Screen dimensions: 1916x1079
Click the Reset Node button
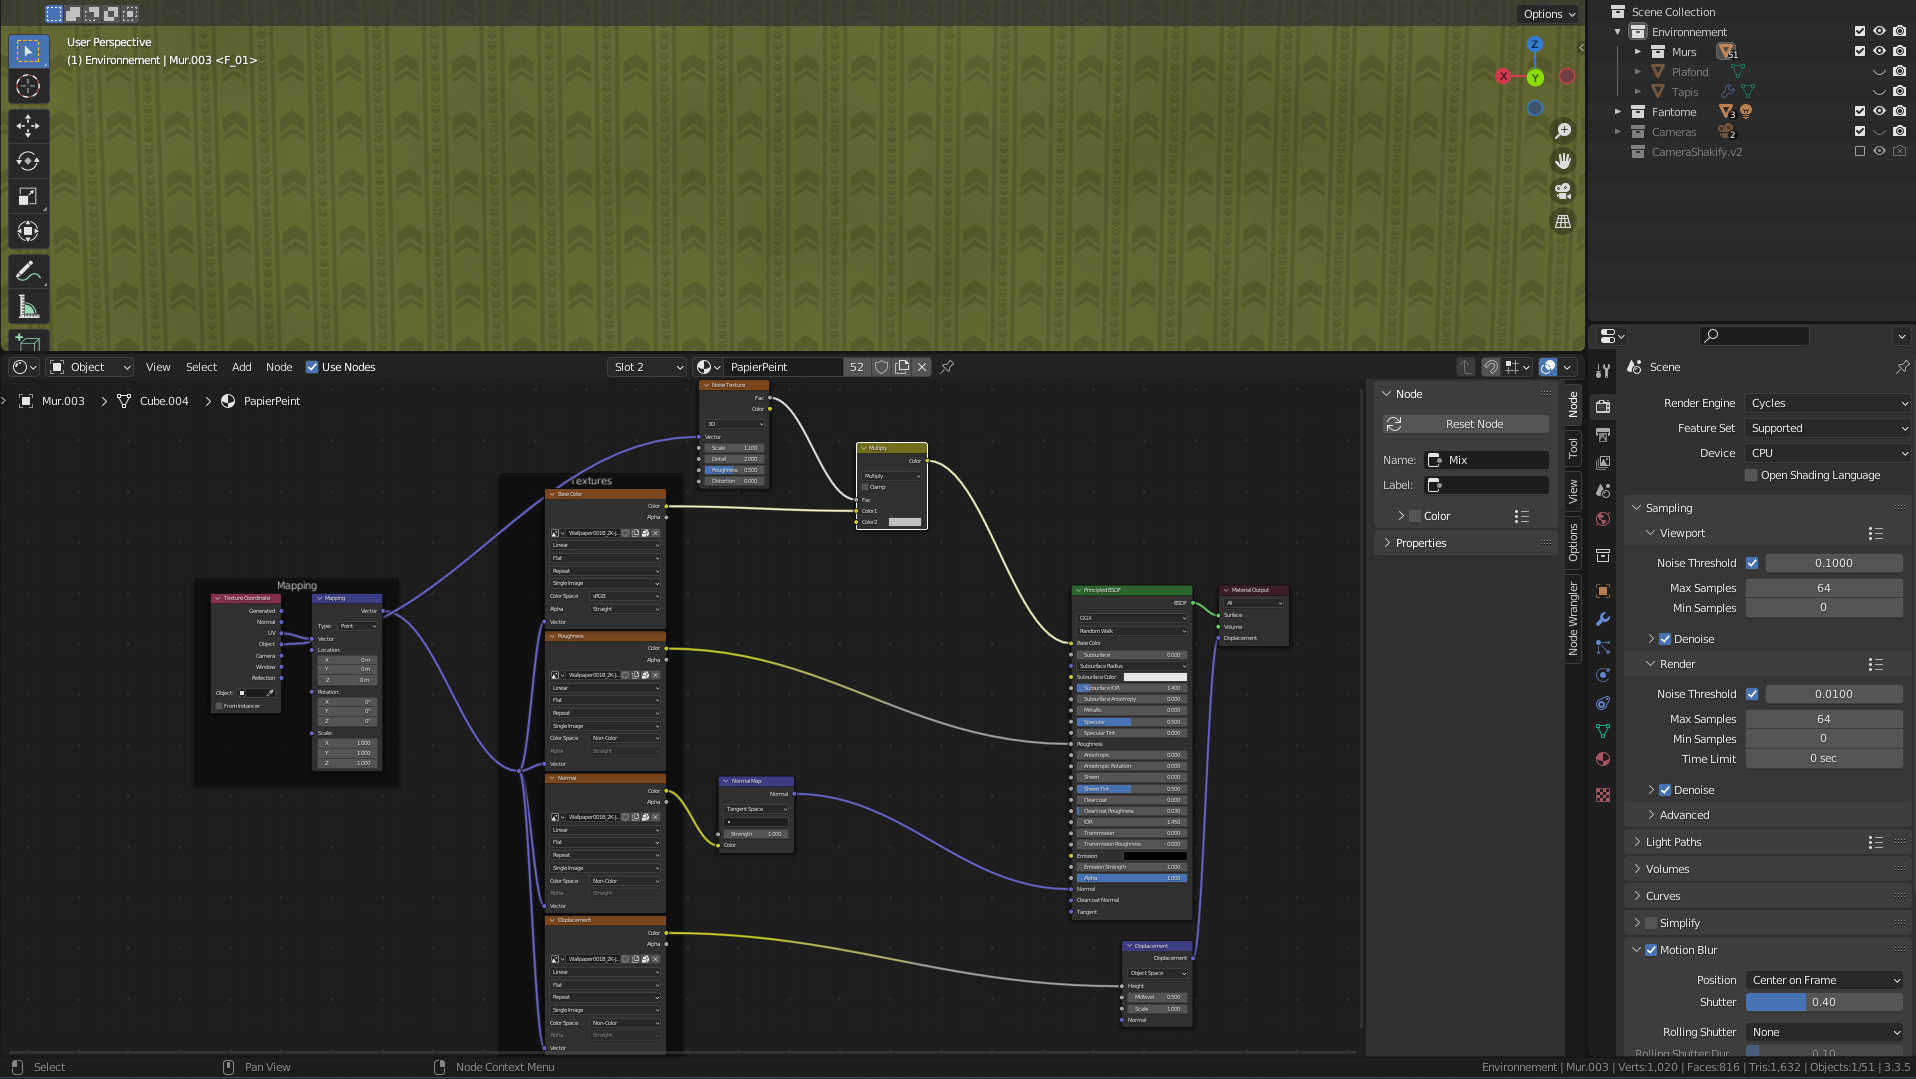(x=1466, y=424)
